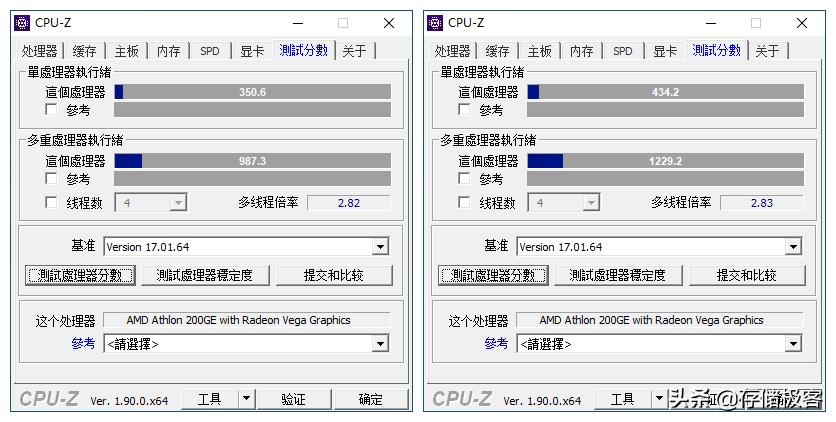Open thread count dropdown in left window
This screenshot has height=422, width=836.
(x=151, y=203)
